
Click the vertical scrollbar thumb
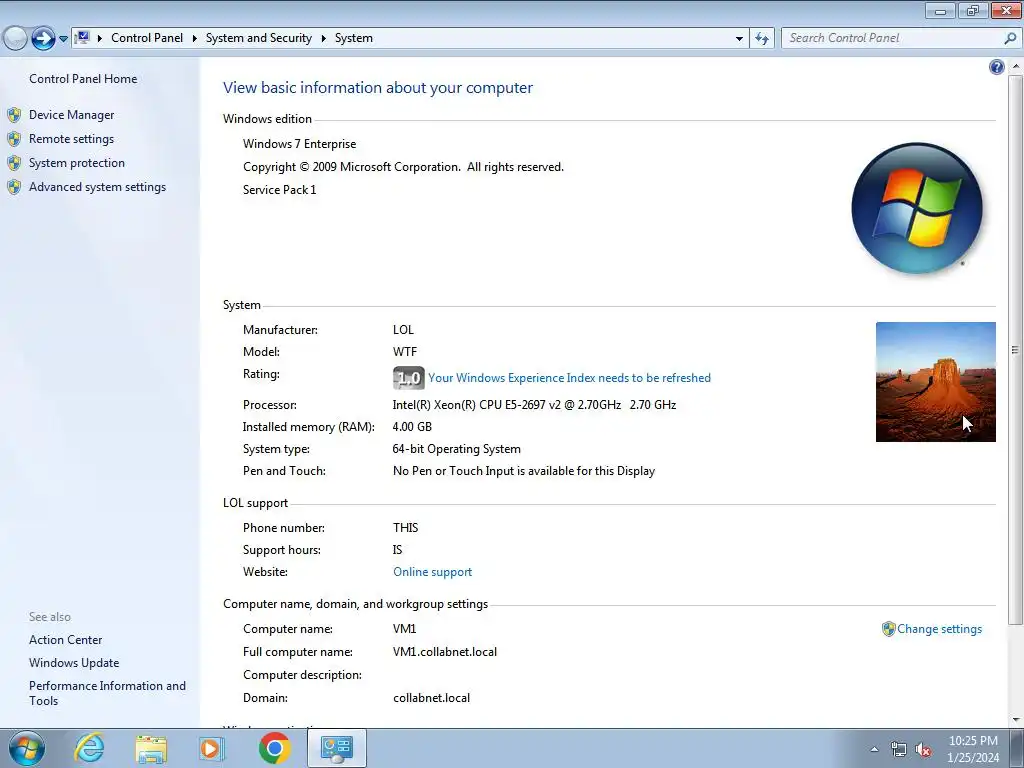(1016, 349)
